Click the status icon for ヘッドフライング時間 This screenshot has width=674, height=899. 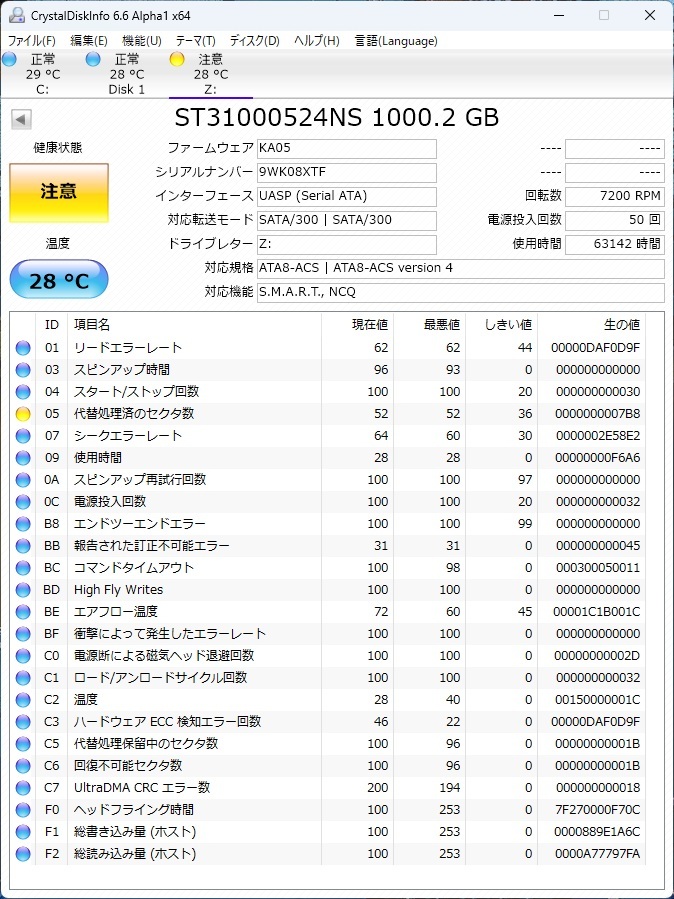pos(23,810)
